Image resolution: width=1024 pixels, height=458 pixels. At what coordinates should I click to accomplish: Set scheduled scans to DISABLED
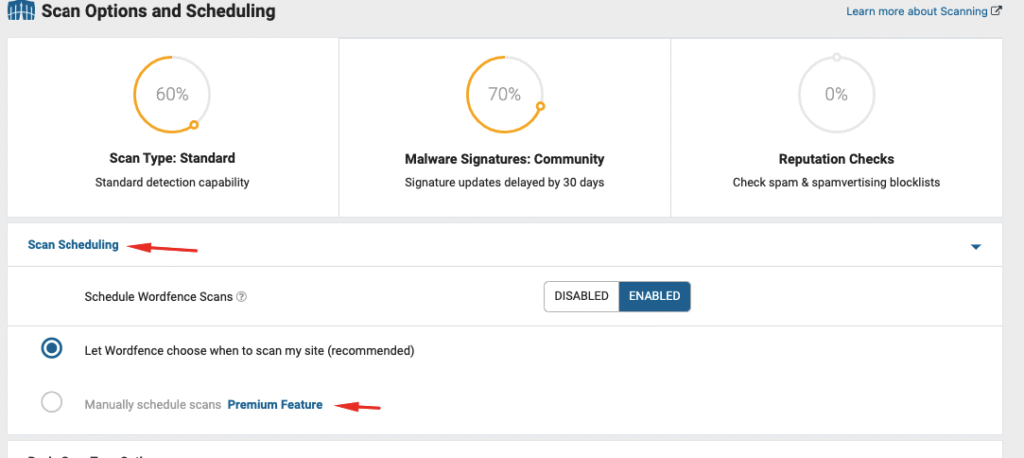581,296
